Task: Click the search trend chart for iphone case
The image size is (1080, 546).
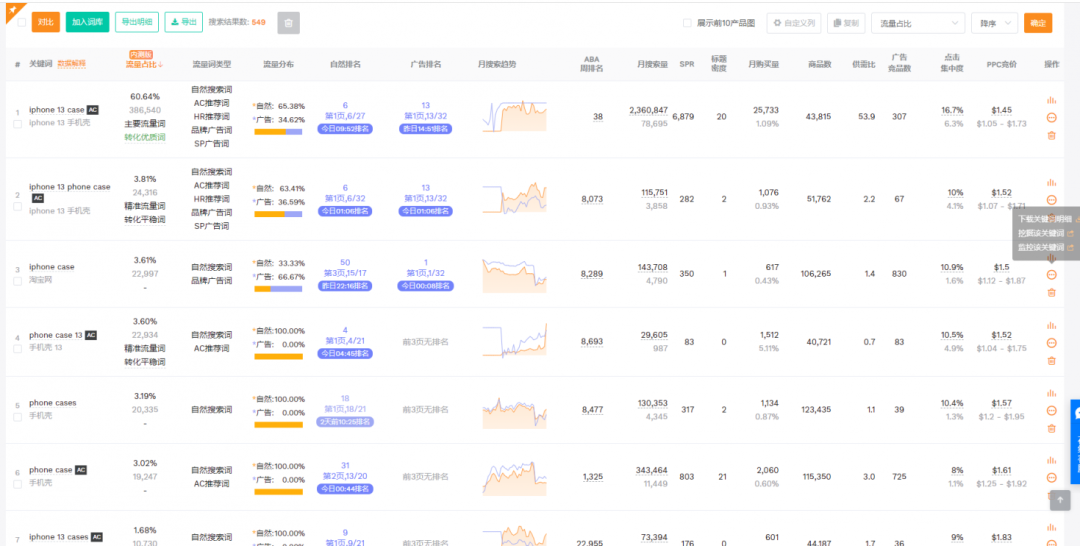Action: (514, 274)
